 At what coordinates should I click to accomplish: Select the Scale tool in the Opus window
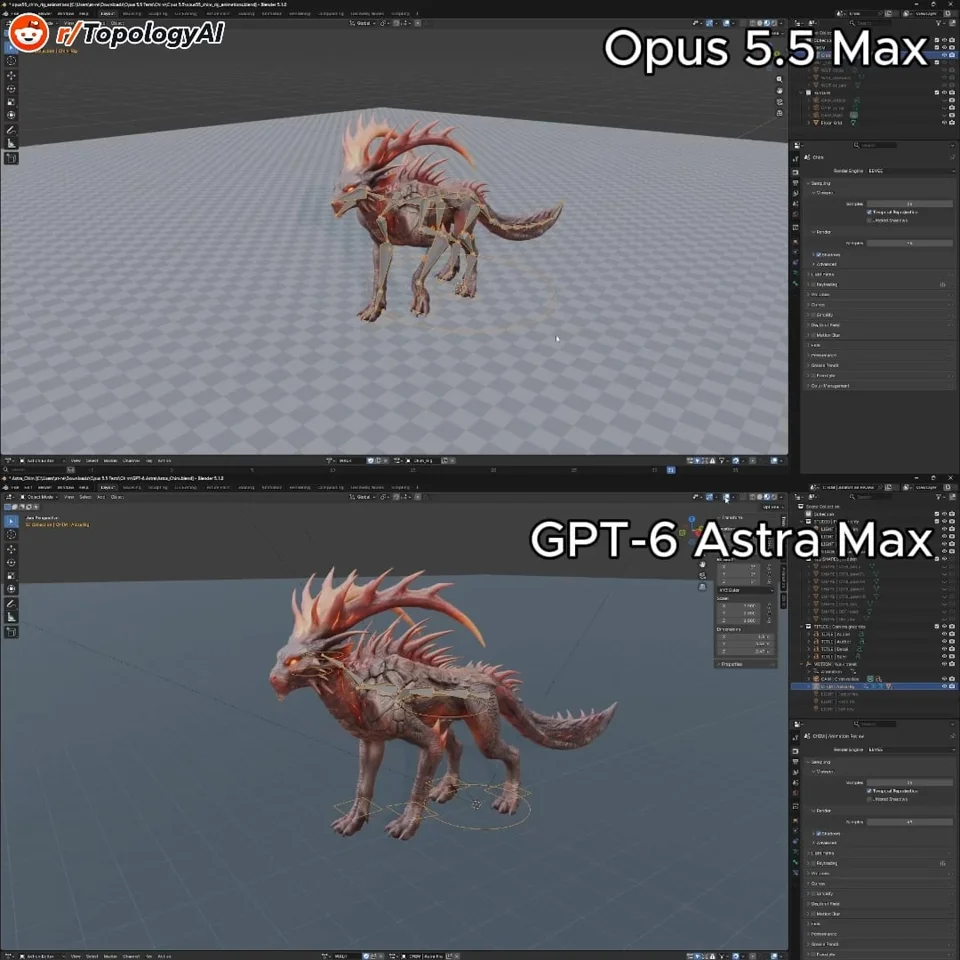11,102
